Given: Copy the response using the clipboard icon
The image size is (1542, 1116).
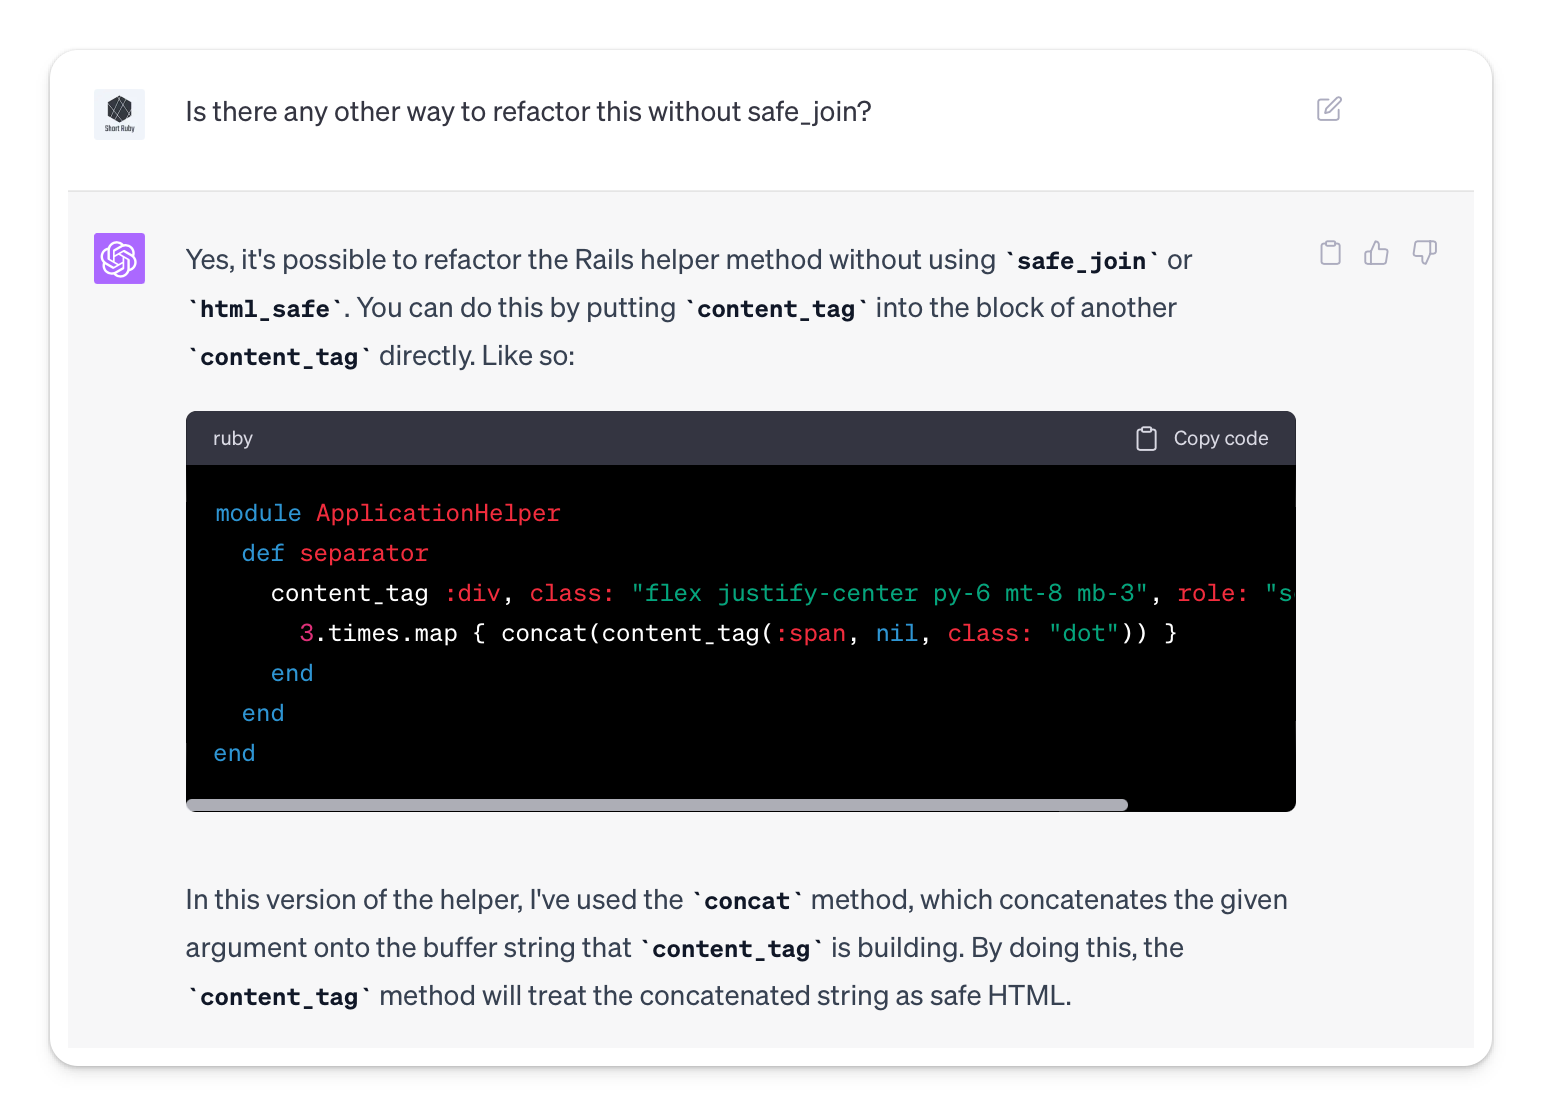Looking at the screenshot, I should 1330,253.
